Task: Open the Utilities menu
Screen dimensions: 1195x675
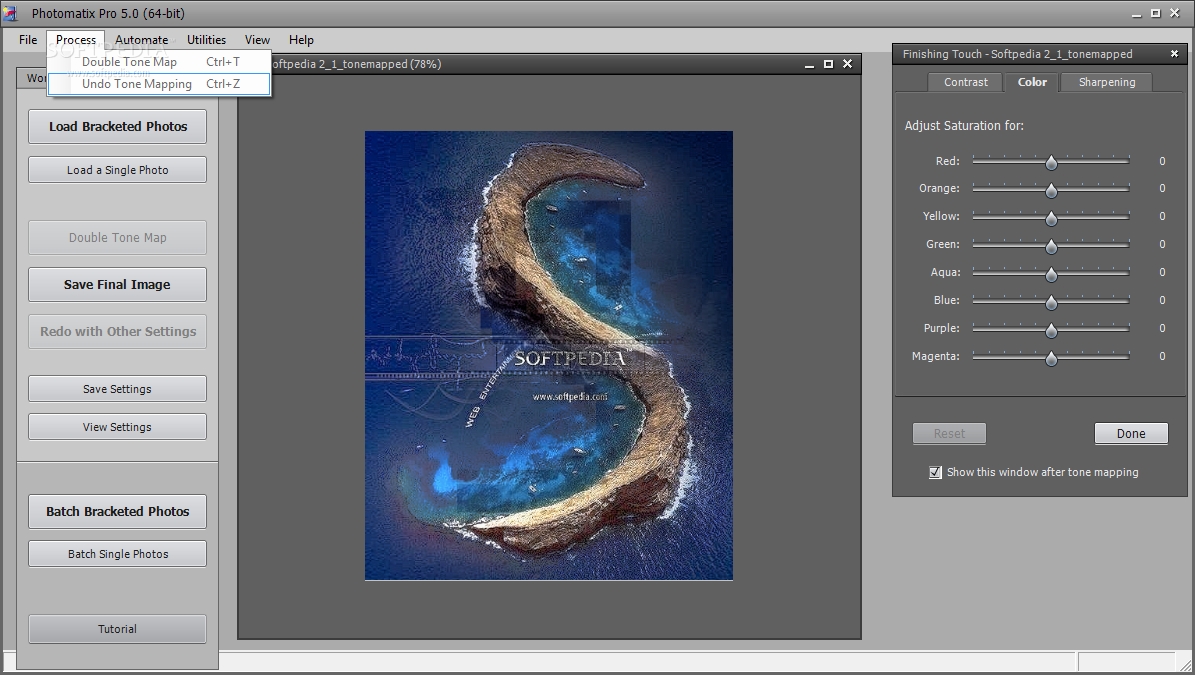Action: (206, 40)
